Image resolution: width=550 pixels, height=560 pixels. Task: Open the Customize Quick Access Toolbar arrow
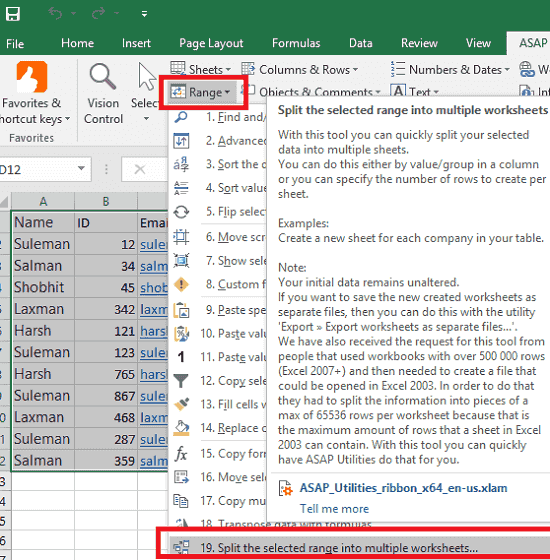(144, 14)
